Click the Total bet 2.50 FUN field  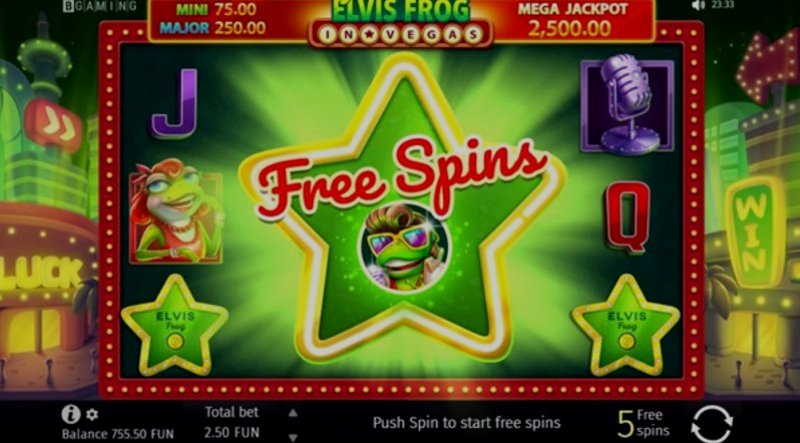[232, 423]
